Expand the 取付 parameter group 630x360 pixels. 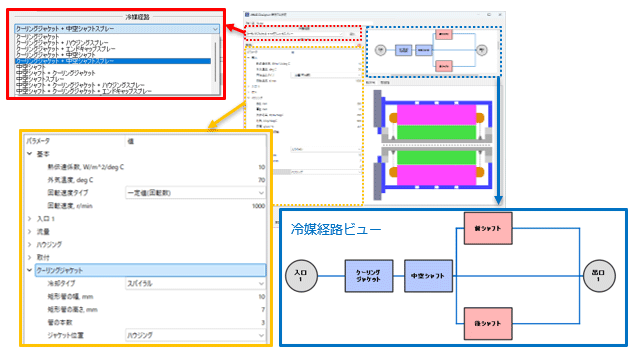[30, 258]
